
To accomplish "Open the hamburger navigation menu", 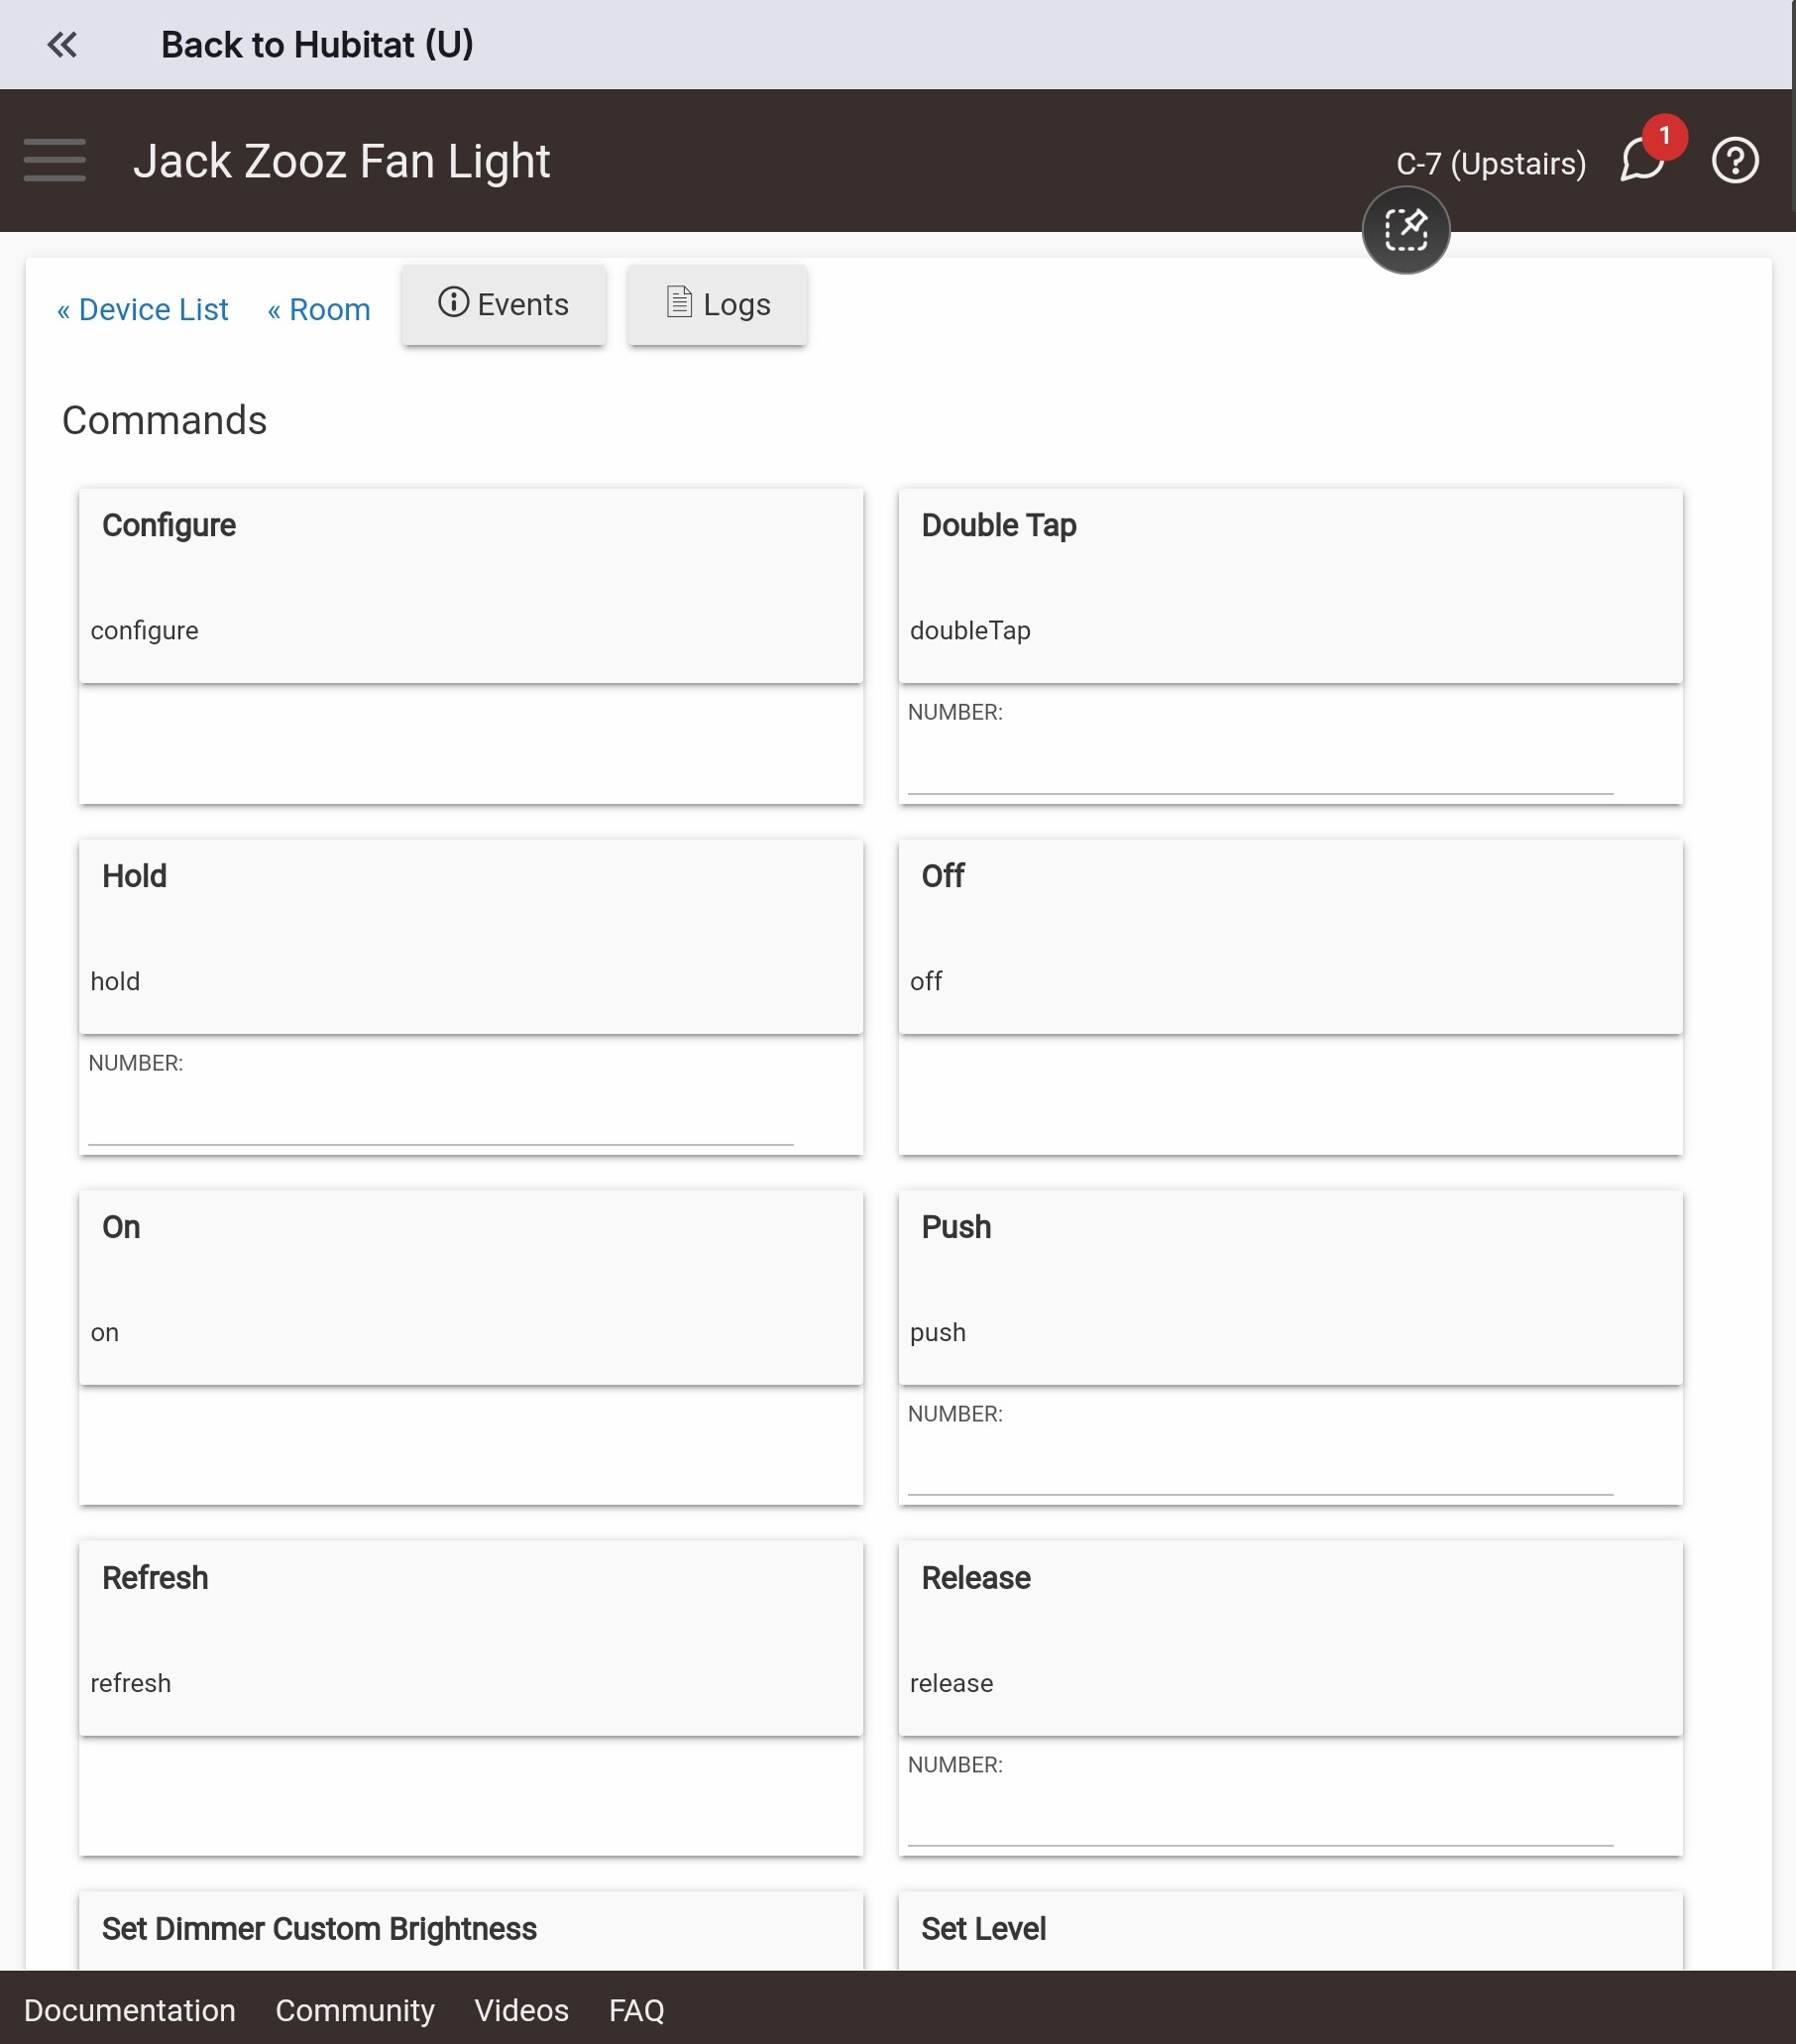I will click(x=55, y=160).
